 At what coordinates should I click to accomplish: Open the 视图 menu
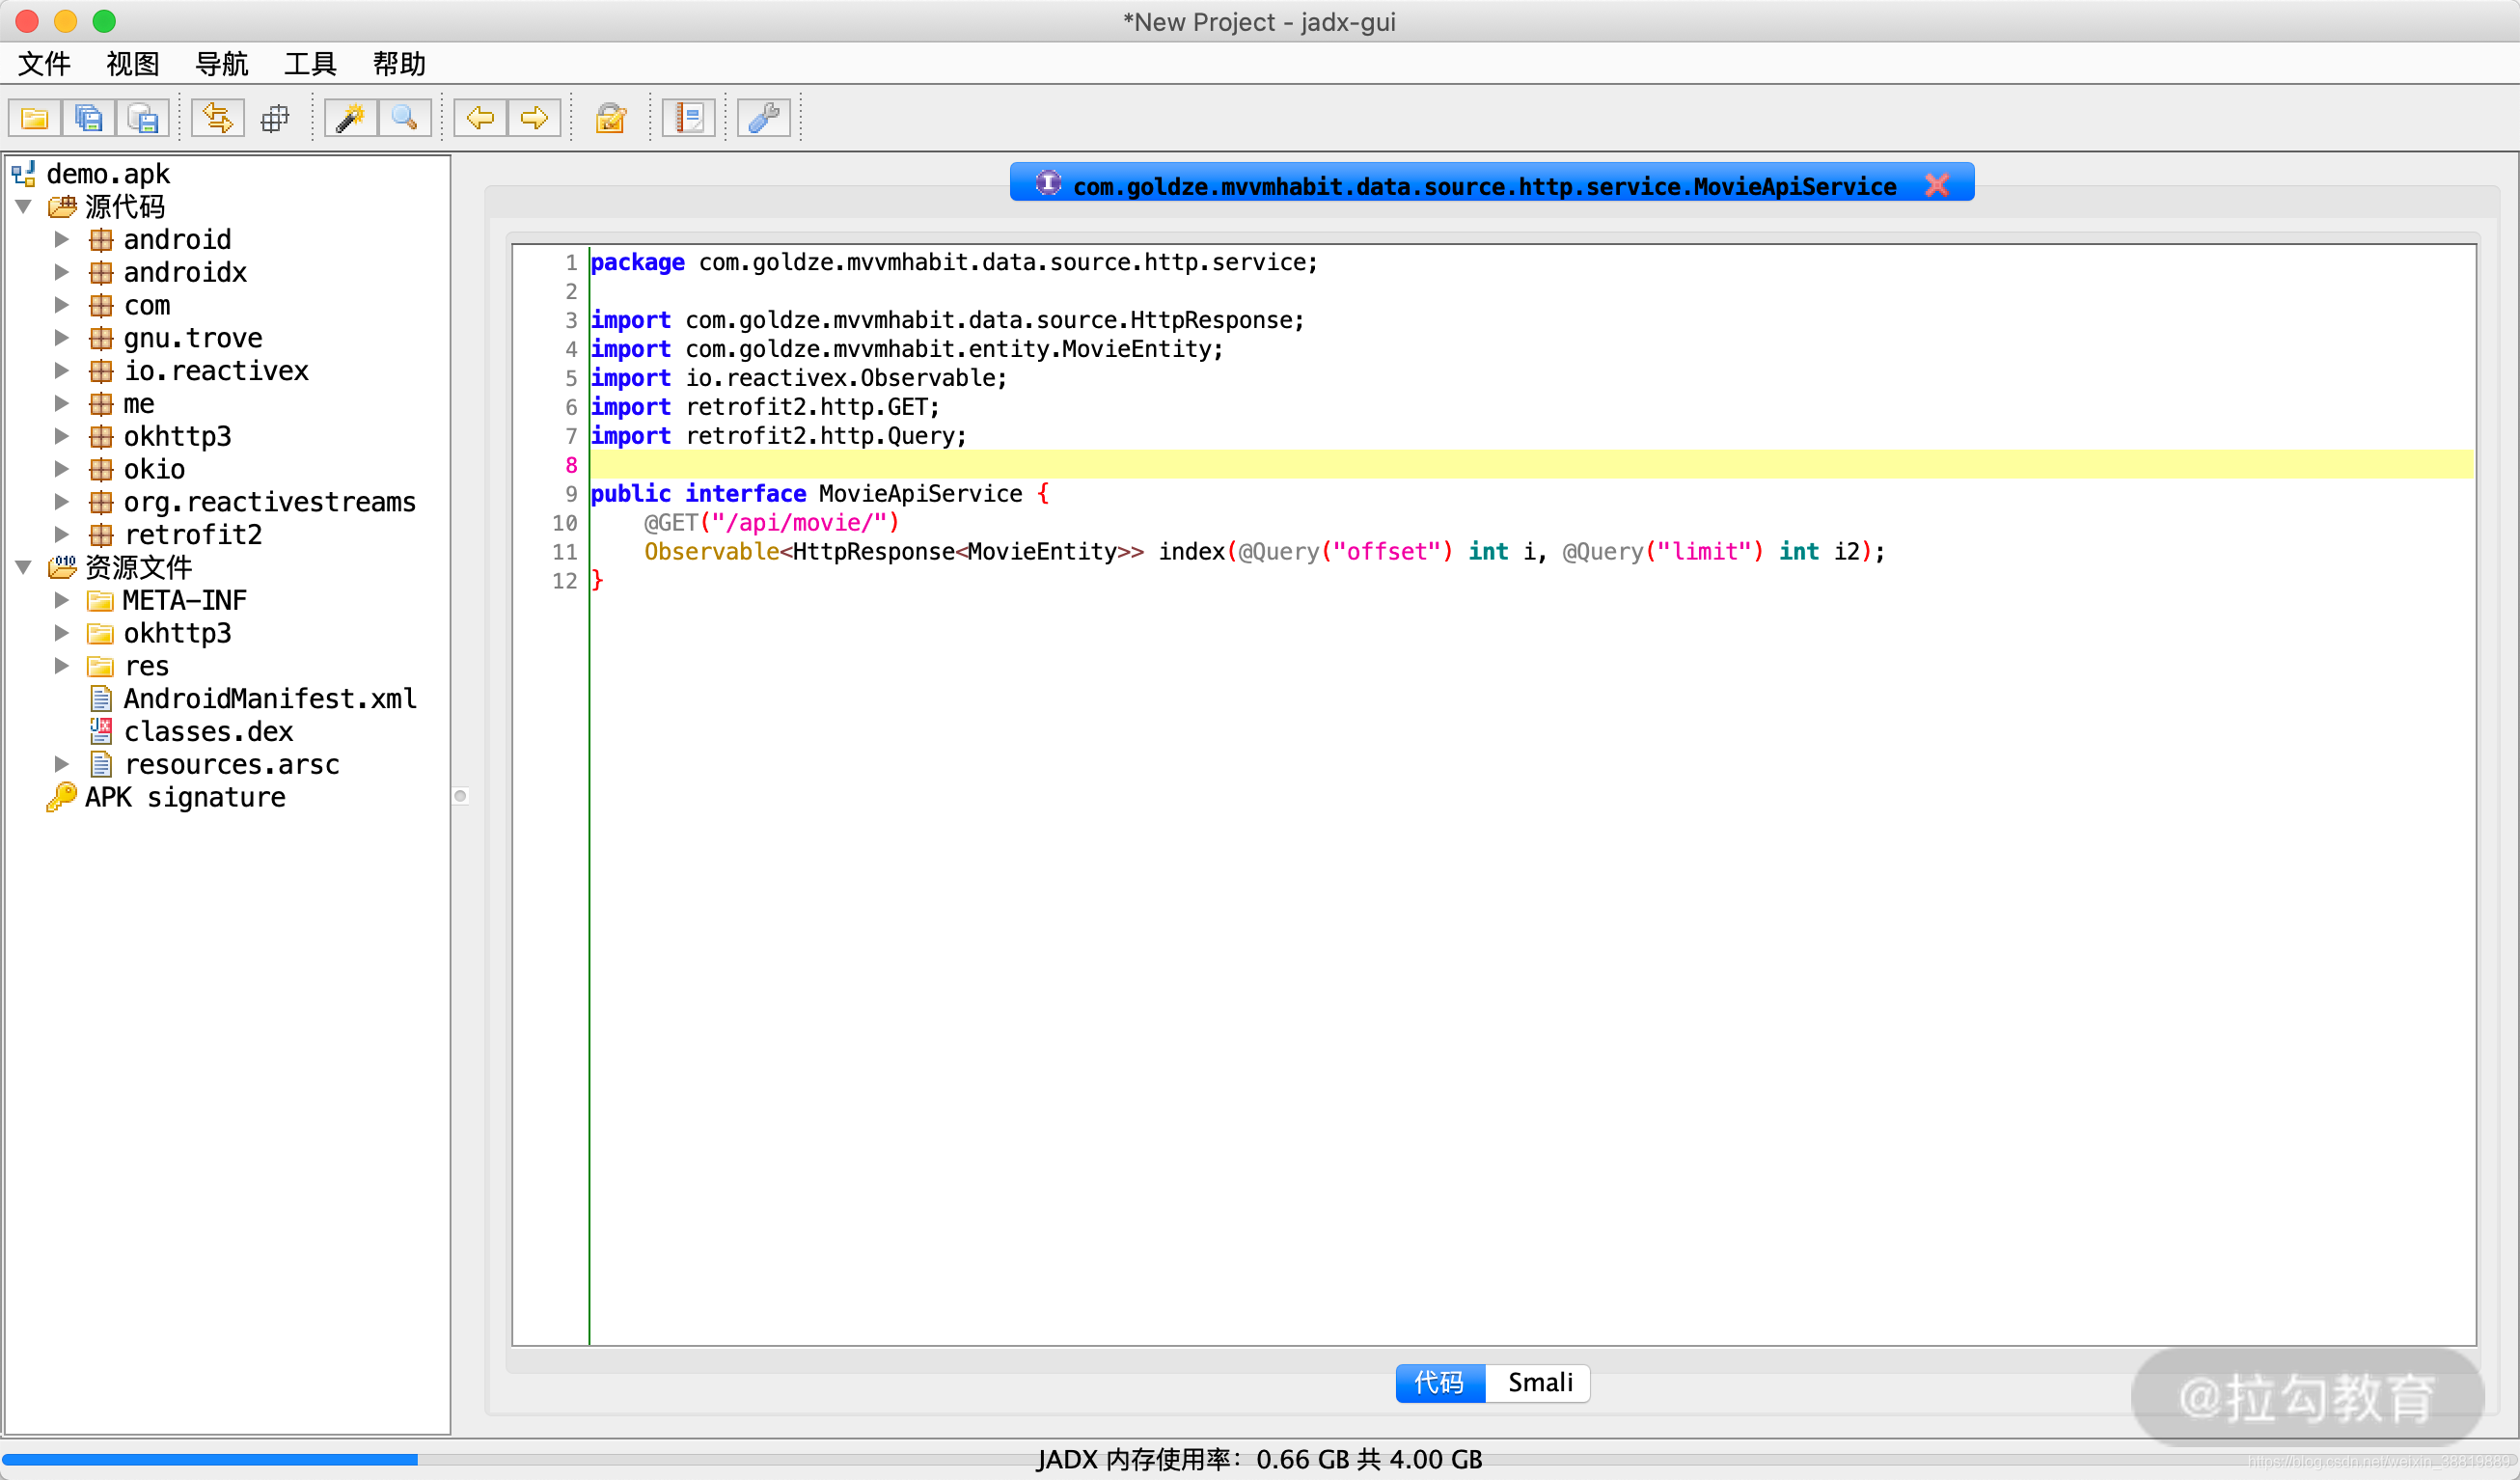coord(133,64)
